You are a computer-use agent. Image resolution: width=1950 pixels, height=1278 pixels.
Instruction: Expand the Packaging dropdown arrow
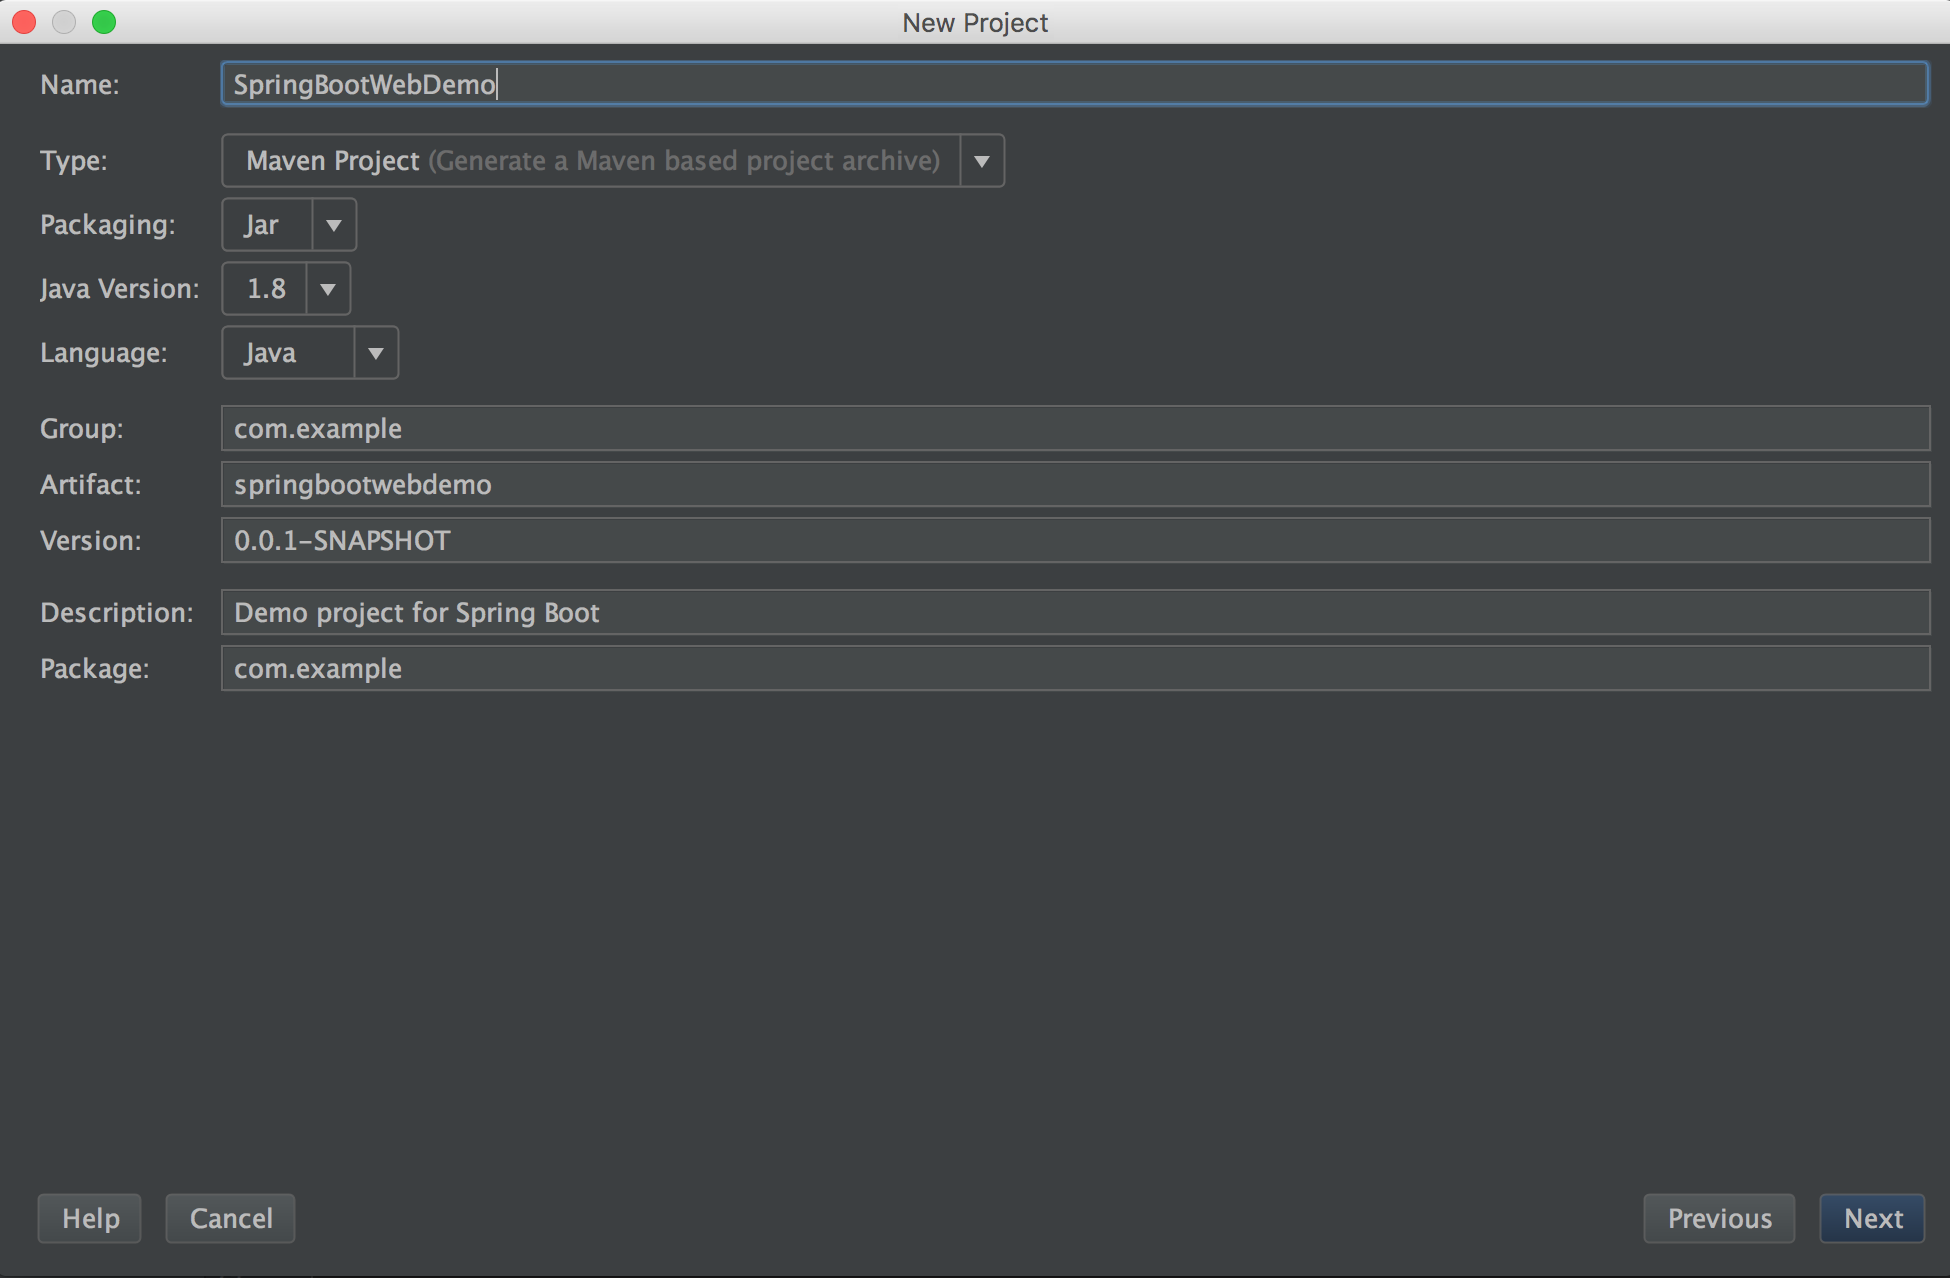click(x=334, y=225)
